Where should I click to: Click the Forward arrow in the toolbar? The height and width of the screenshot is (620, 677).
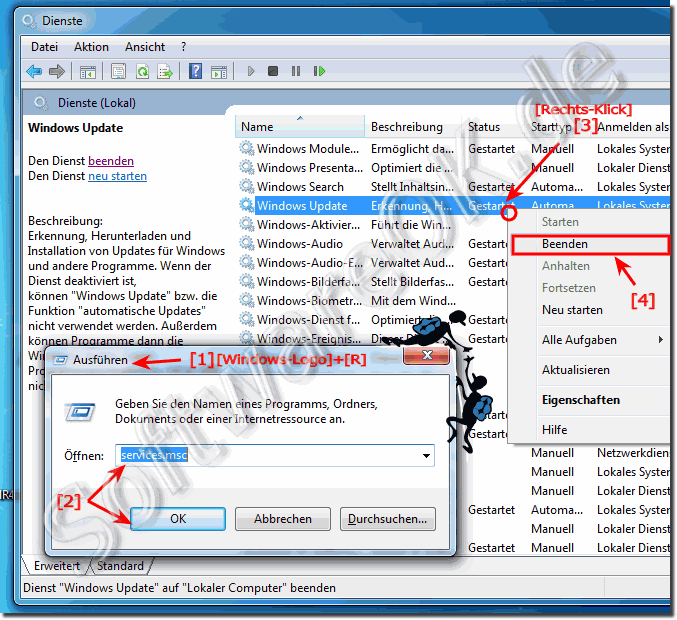click(57, 71)
